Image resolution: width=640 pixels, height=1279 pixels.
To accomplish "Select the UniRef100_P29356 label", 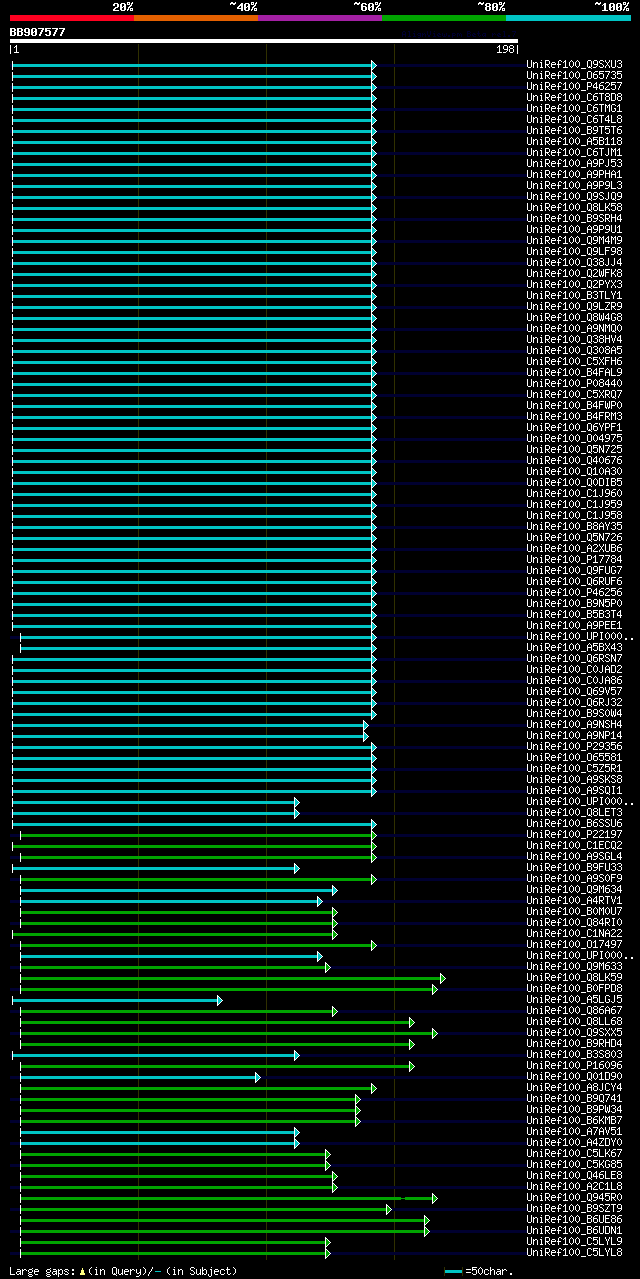I will coord(574,746).
